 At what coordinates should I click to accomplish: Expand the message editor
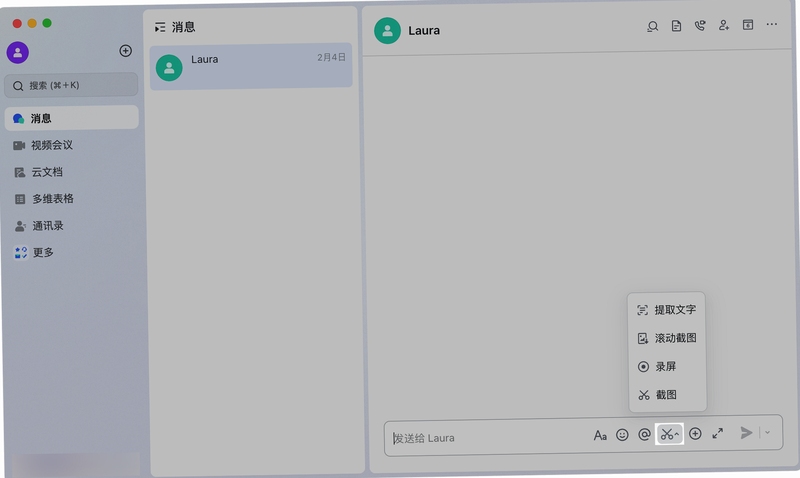tap(718, 433)
